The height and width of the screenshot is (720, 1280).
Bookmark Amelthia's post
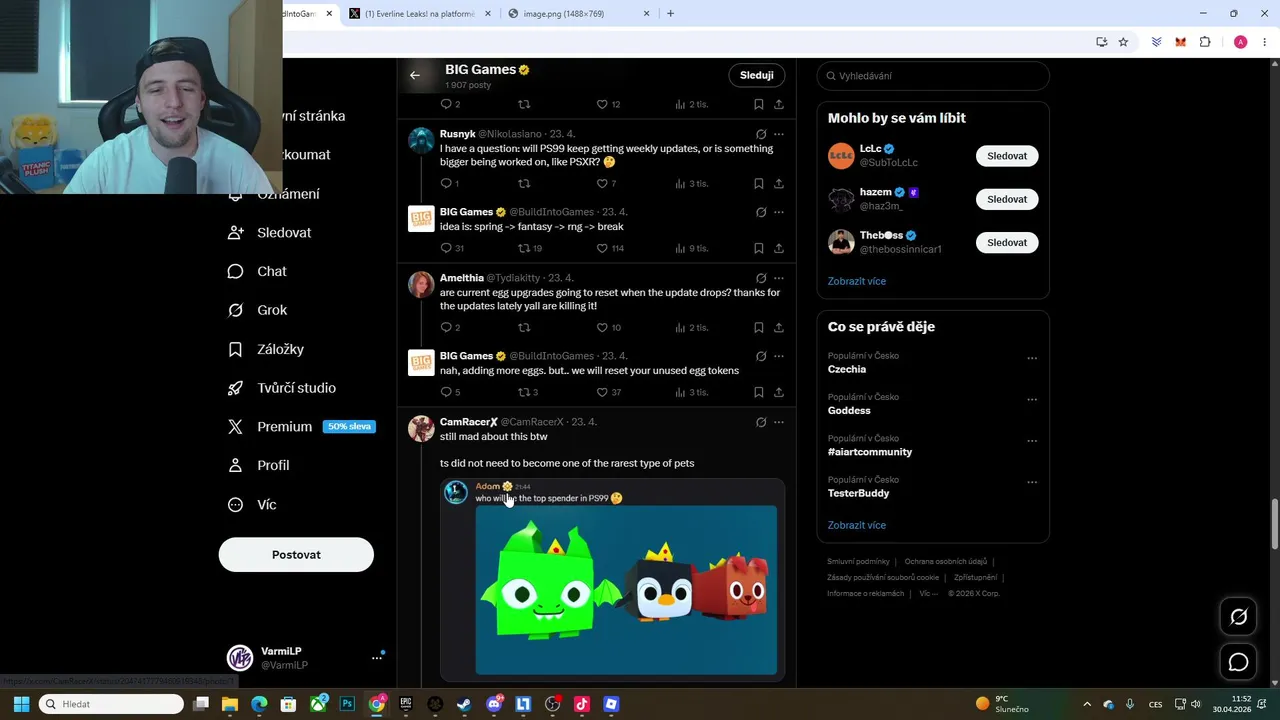(758, 328)
